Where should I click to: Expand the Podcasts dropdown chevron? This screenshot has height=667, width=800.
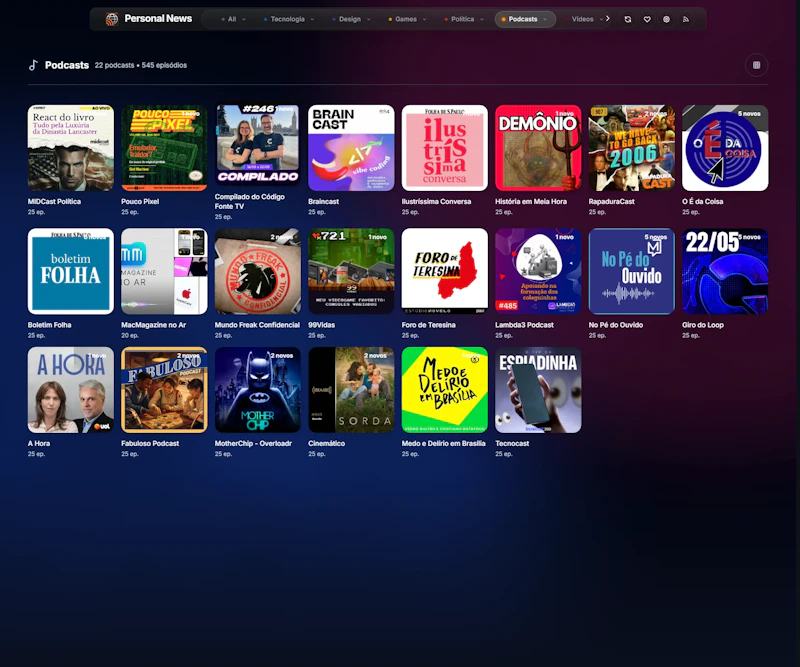click(x=545, y=19)
